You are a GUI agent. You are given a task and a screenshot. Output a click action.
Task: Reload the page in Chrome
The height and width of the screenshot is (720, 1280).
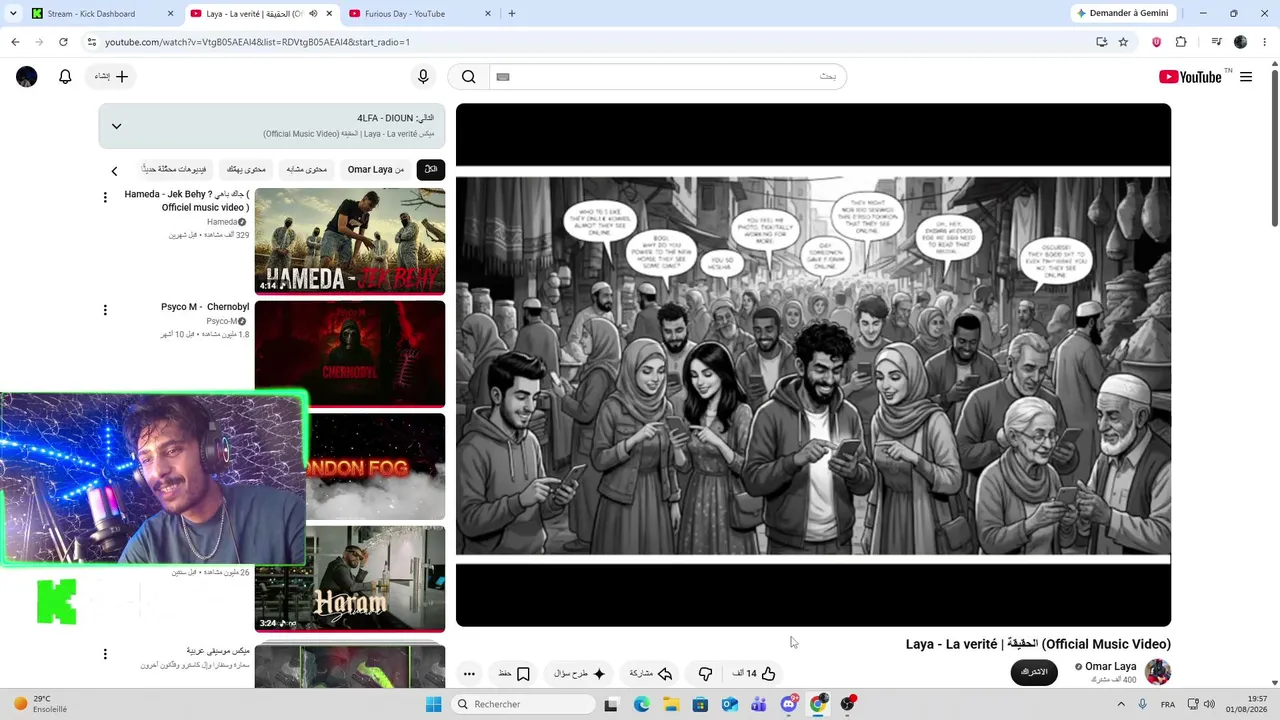click(63, 42)
